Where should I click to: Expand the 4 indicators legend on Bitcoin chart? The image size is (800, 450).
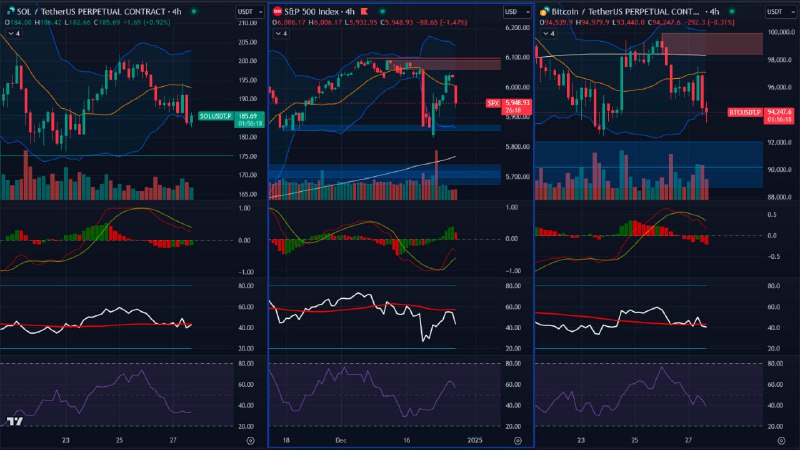tap(548, 34)
